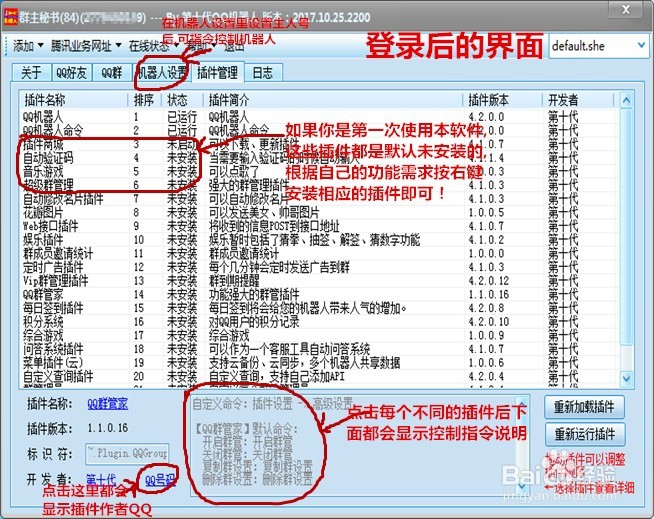The width and height of the screenshot is (654, 519).
Task: Click version 1.1.0.16 cell in list
Action: pos(488,295)
